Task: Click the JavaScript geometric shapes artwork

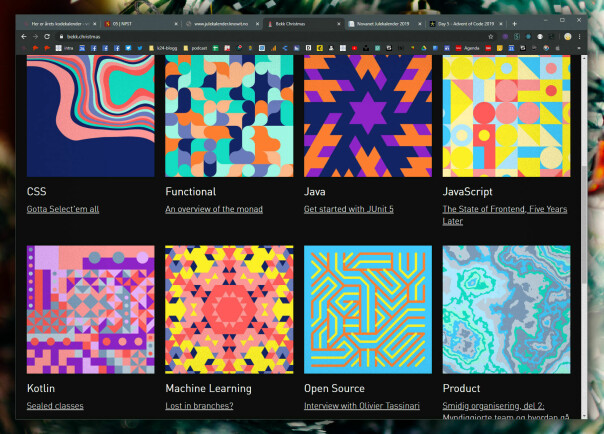Action: click(x=507, y=116)
